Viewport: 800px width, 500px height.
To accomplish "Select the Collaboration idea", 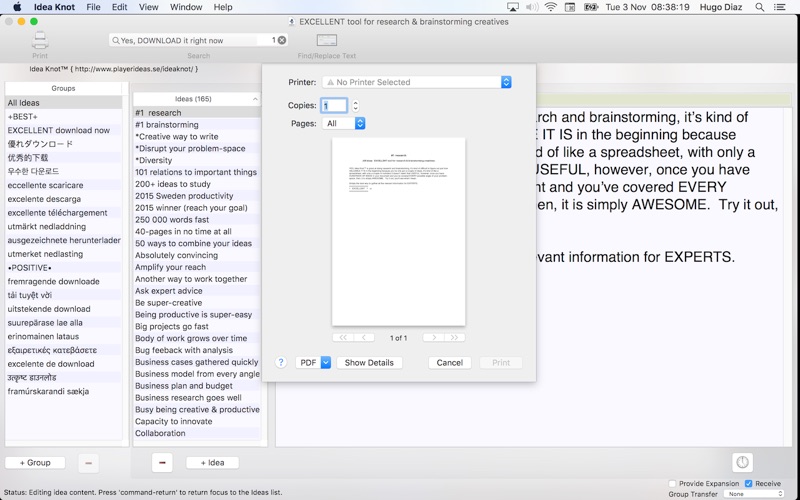I will [x=197, y=433].
